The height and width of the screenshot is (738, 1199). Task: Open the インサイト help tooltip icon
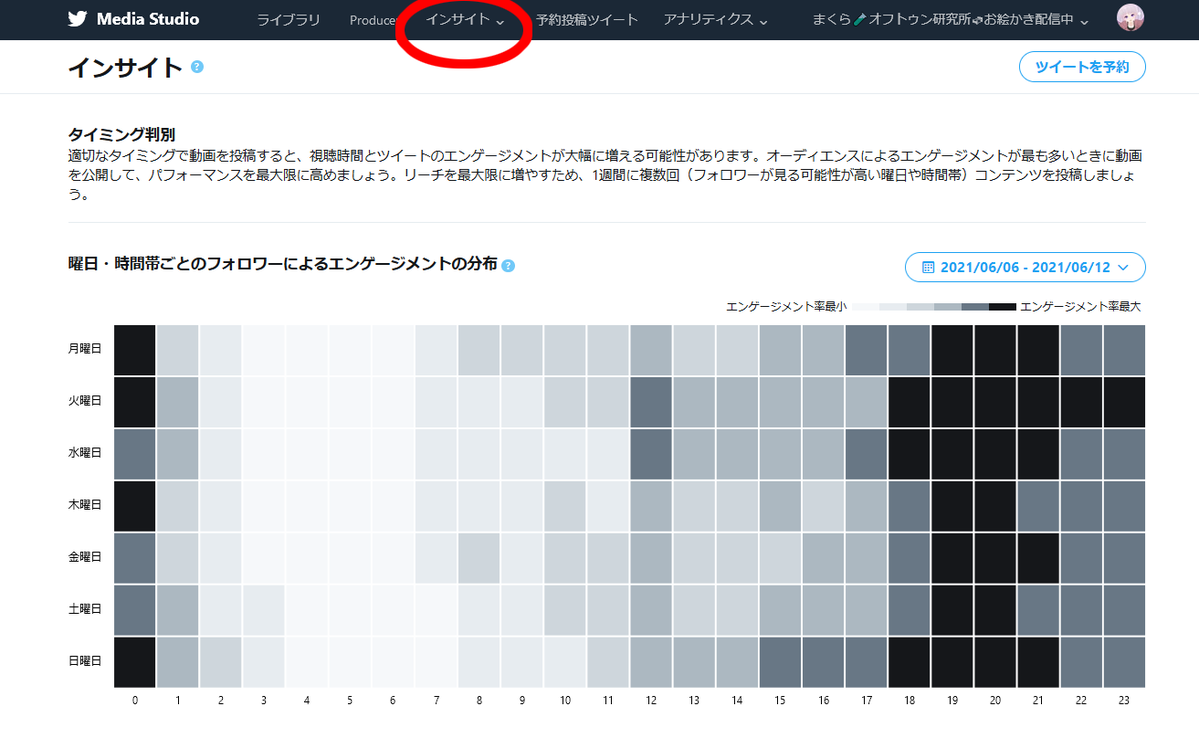click(197, 65)
